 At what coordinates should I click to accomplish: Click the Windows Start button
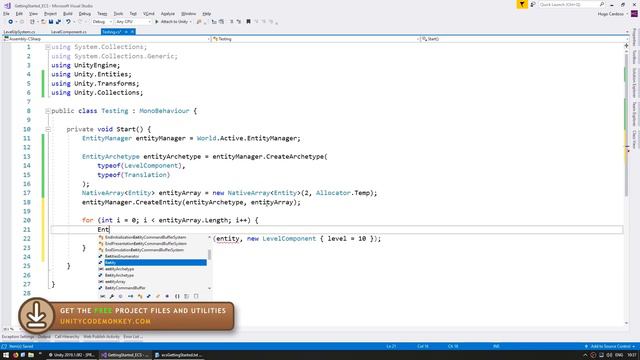click(x=6, y=355)
